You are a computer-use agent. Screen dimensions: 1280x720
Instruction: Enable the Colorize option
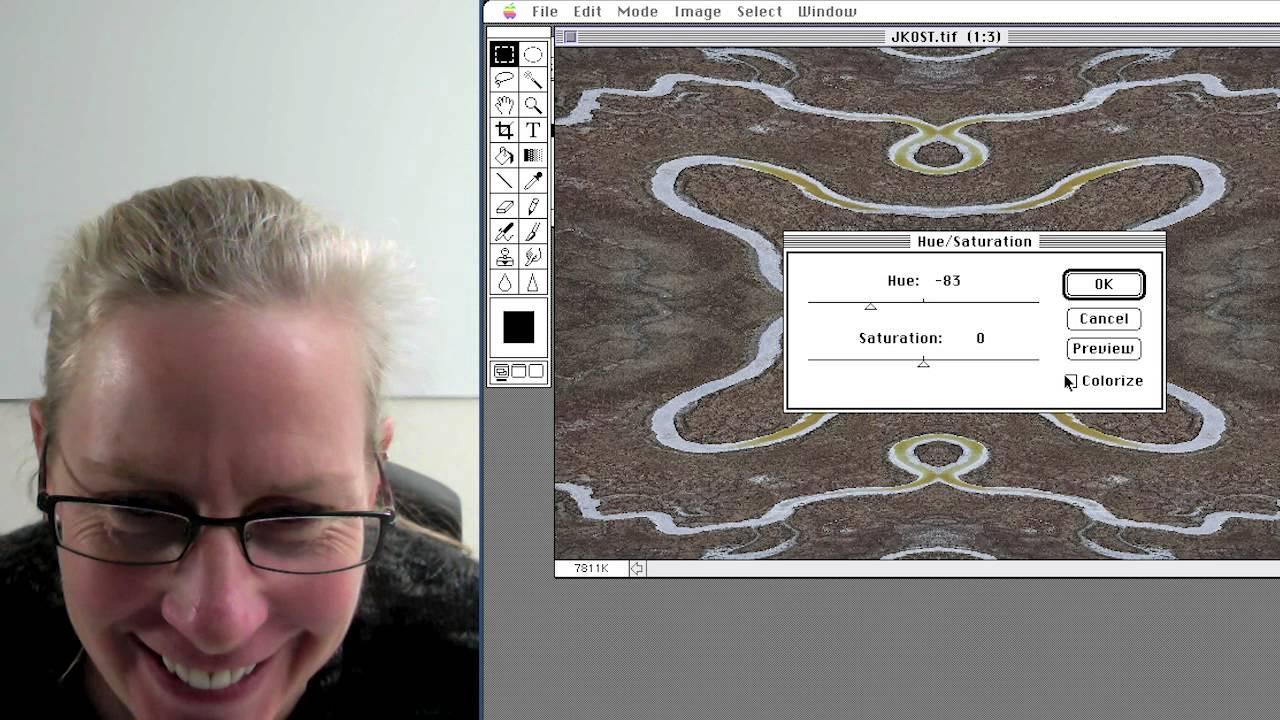(x=1070, y=381)
